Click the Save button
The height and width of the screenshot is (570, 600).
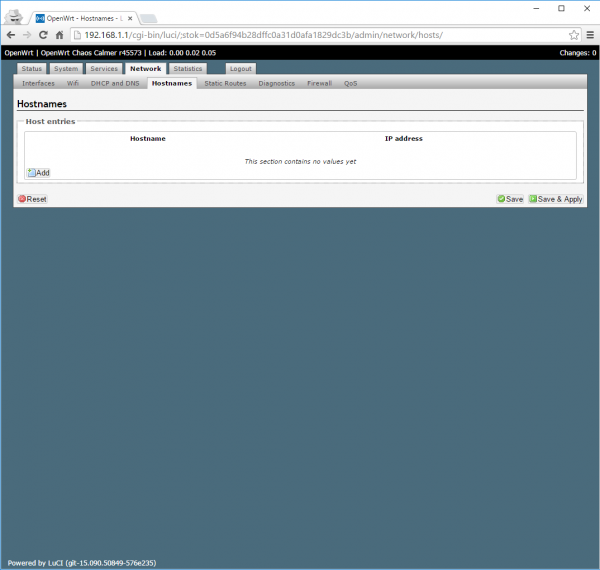510,199
